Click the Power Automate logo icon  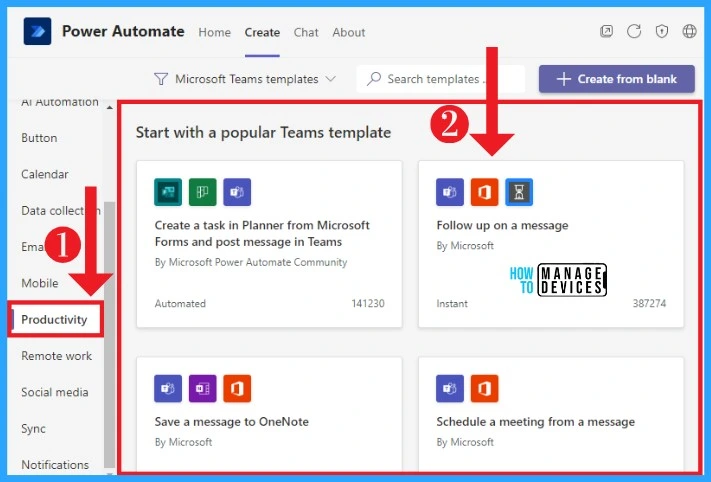(37, 31)
